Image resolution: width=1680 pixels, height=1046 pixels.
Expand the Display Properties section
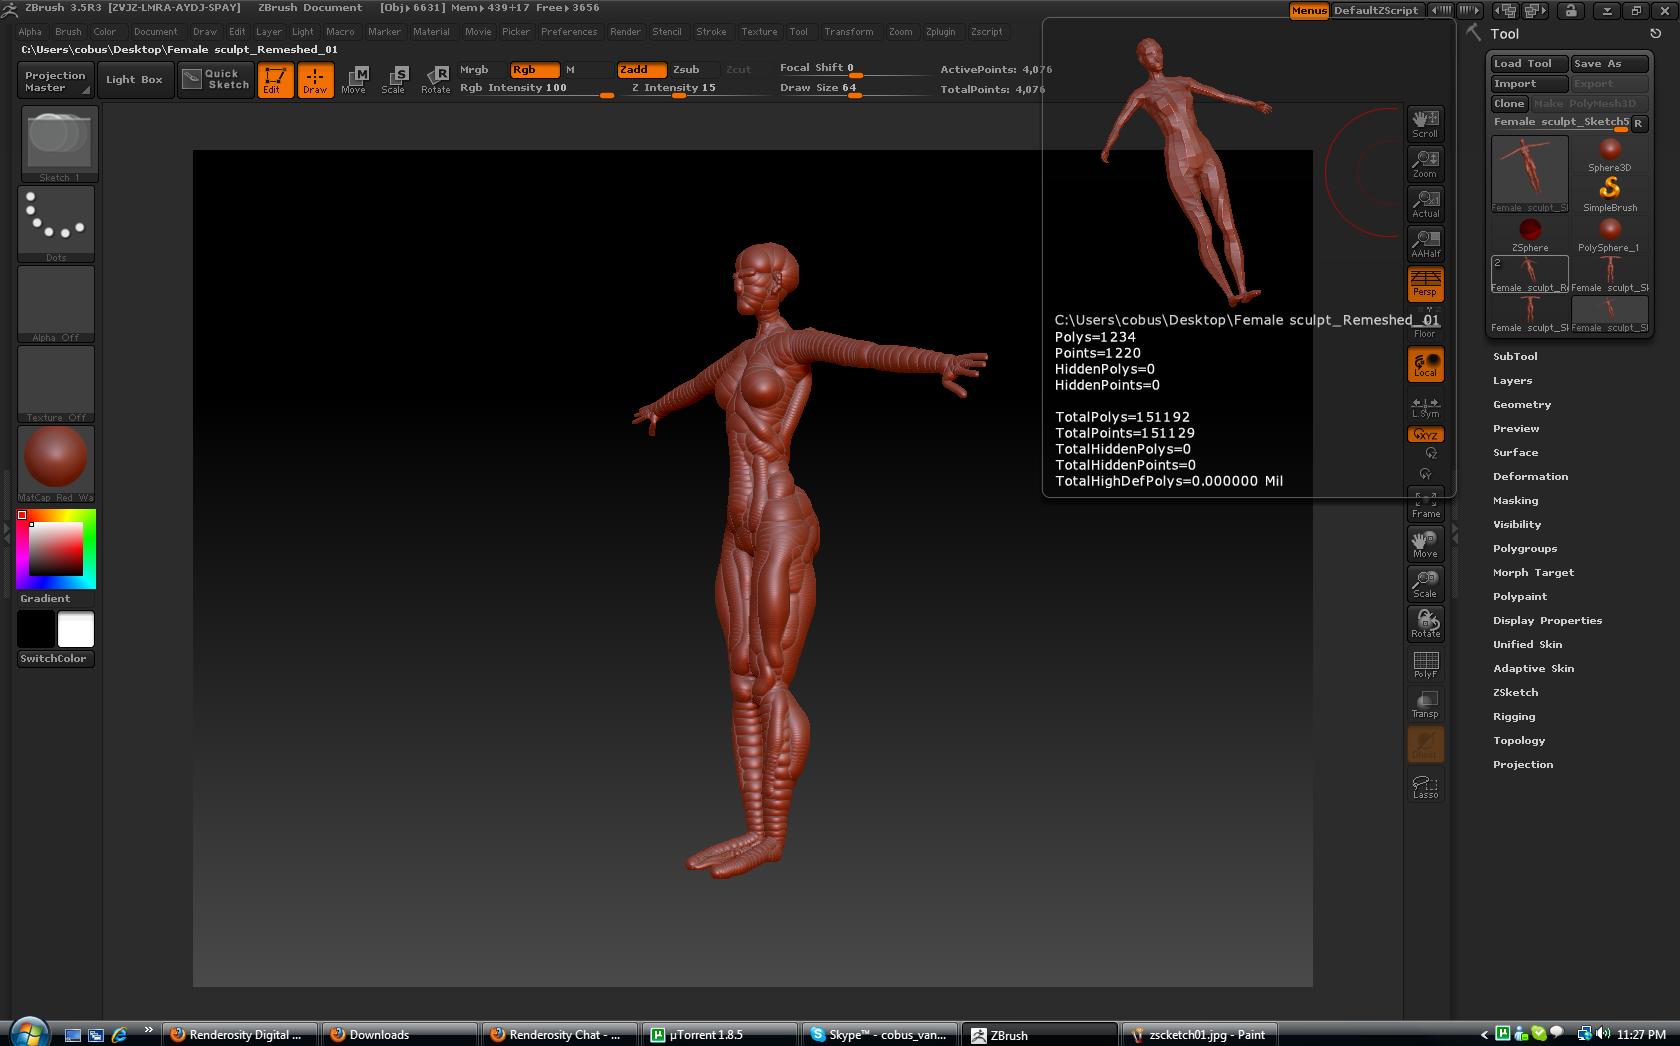tap(1547, 621)
